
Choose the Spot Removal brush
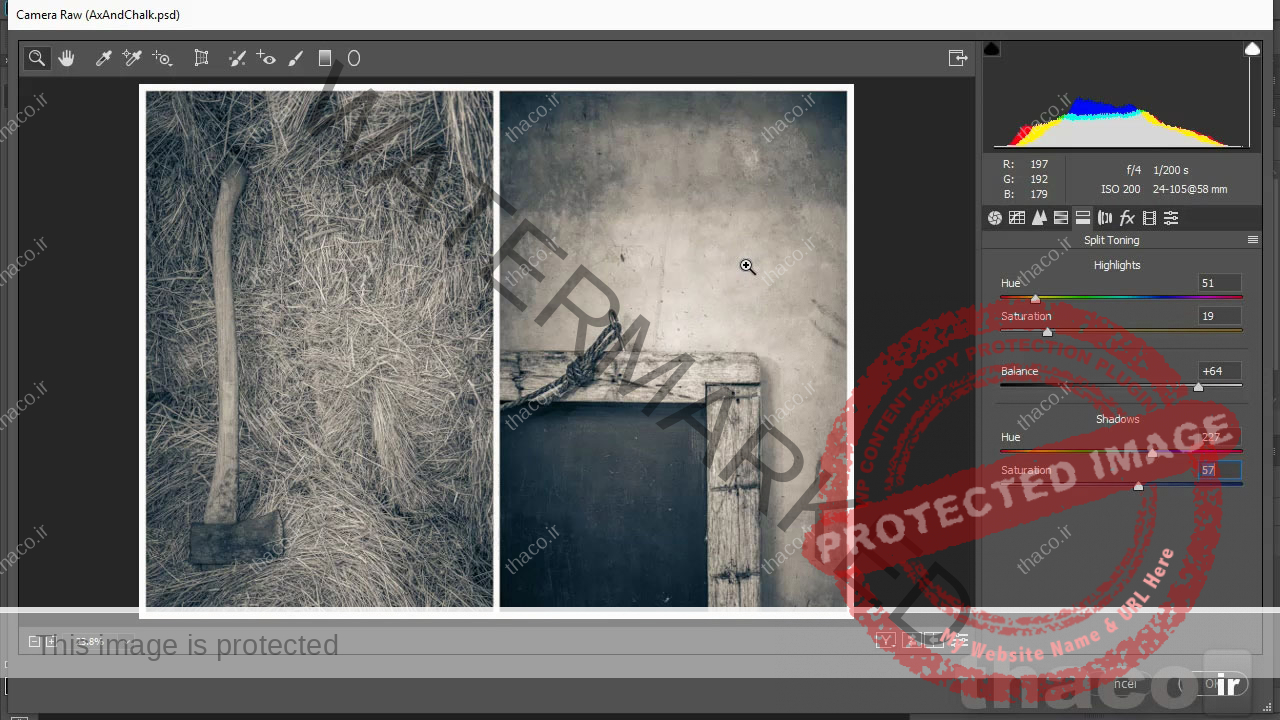[x=237, y=58]
